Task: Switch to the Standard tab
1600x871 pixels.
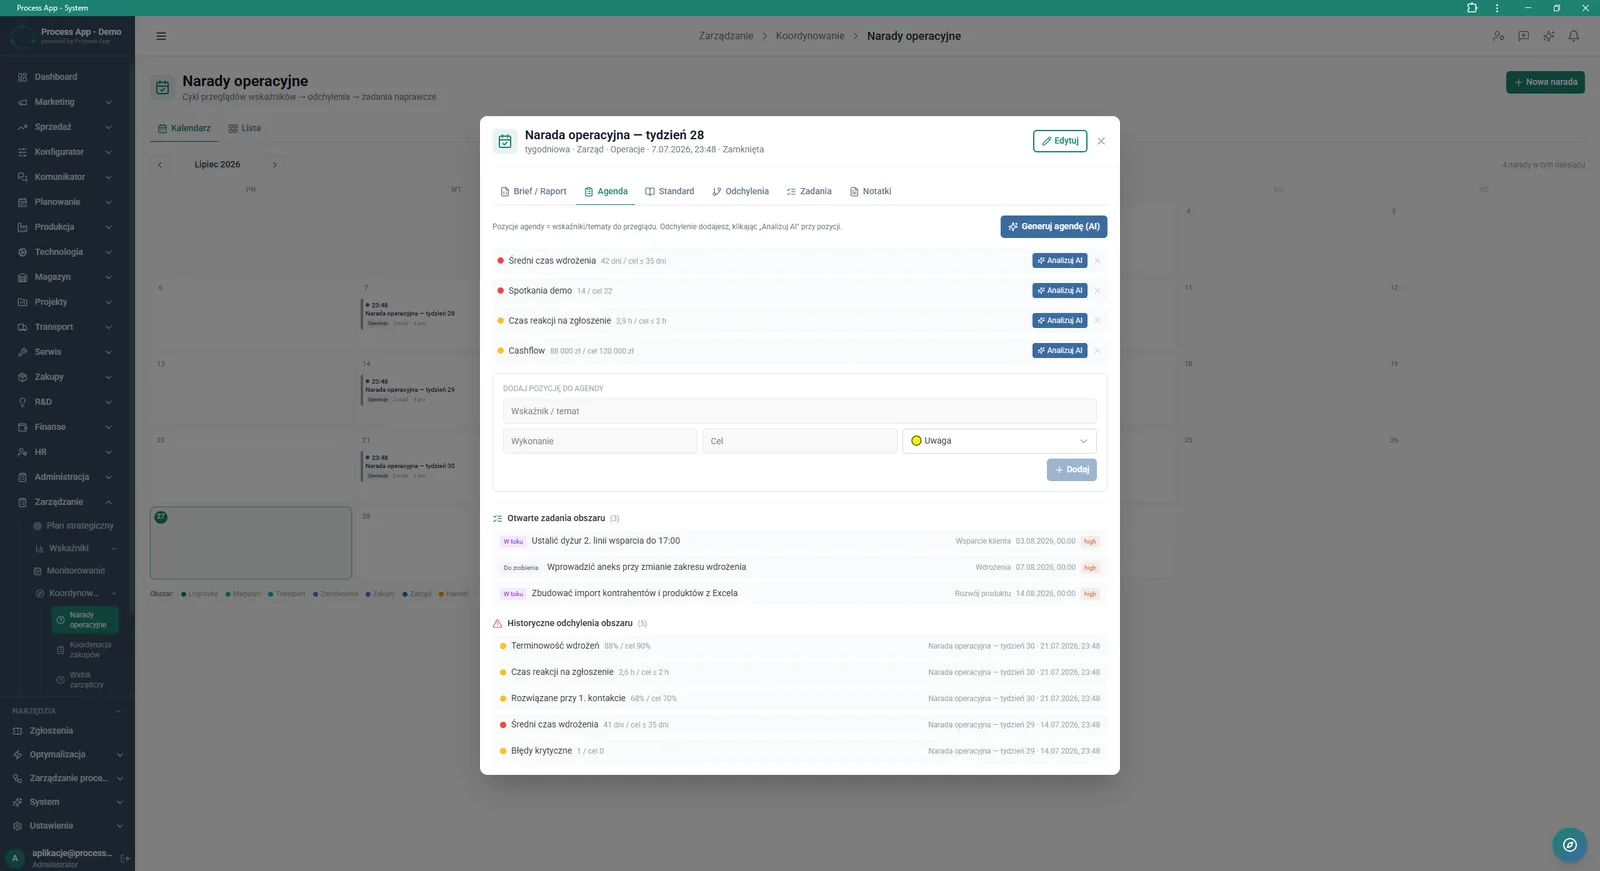Action: pyautogui.click(x=669, y=192)
